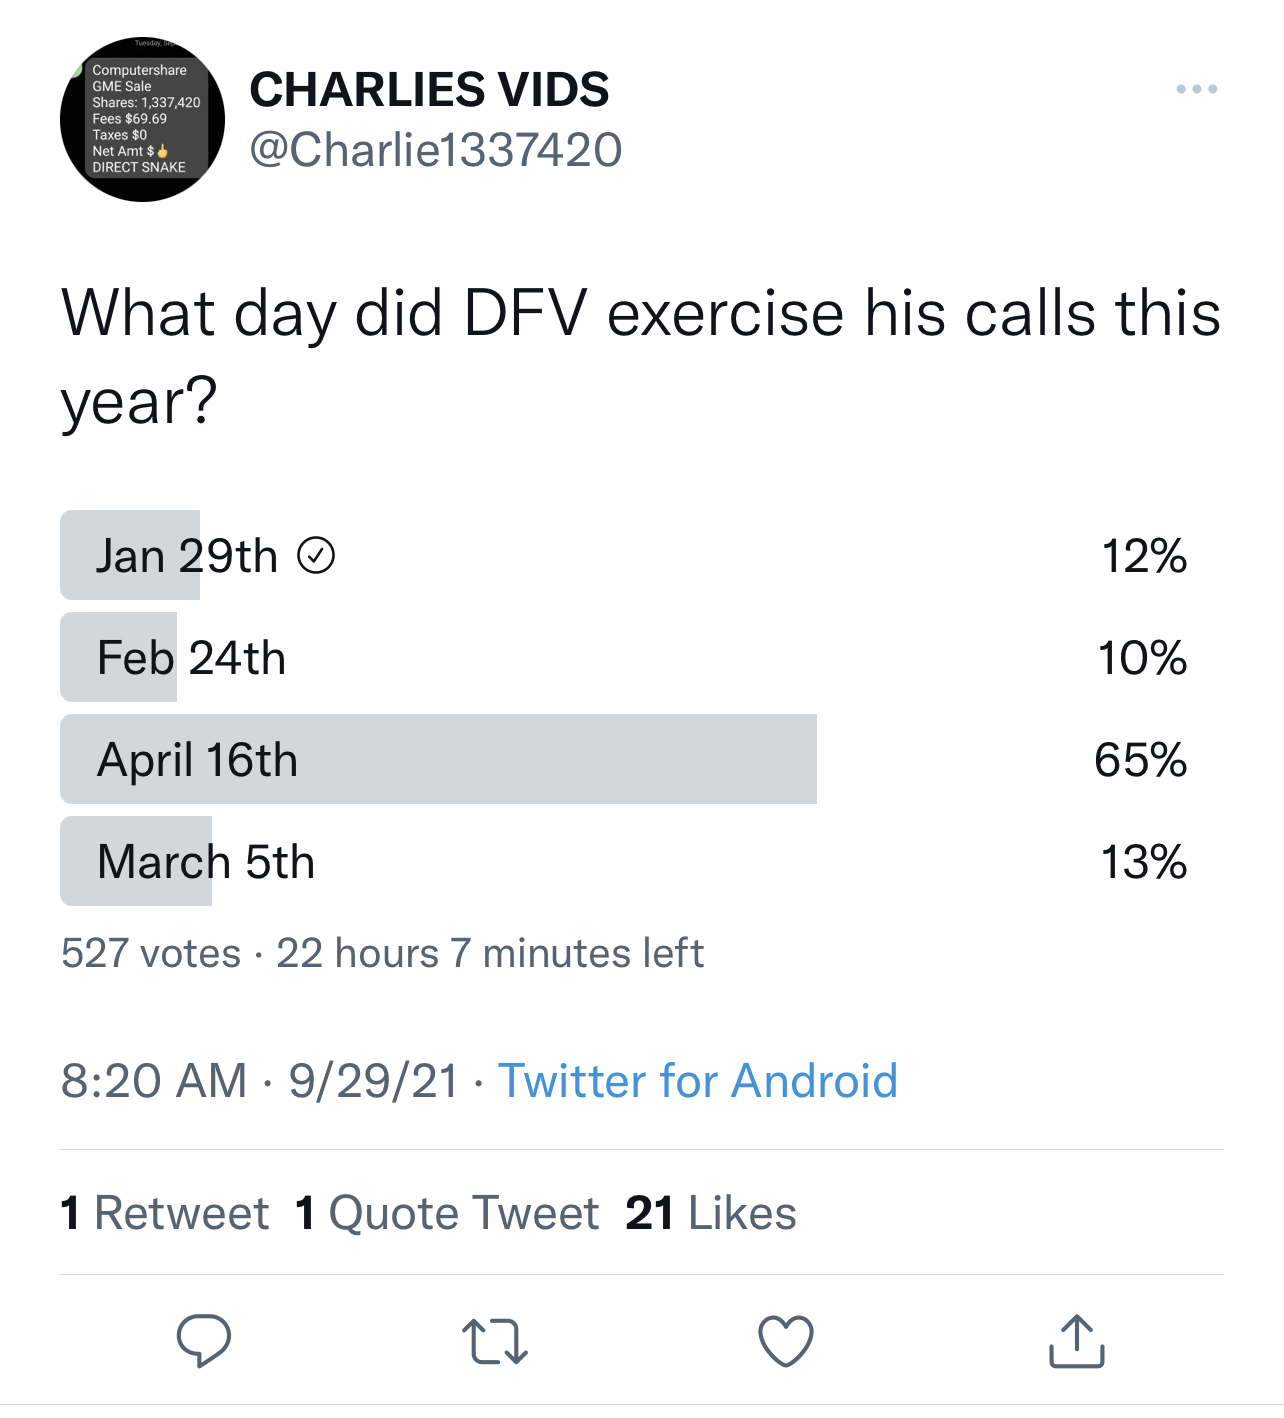This screenshot has height=1418, width=1284.
Task: Click the 527 votes count text
Action: point(151,953)
